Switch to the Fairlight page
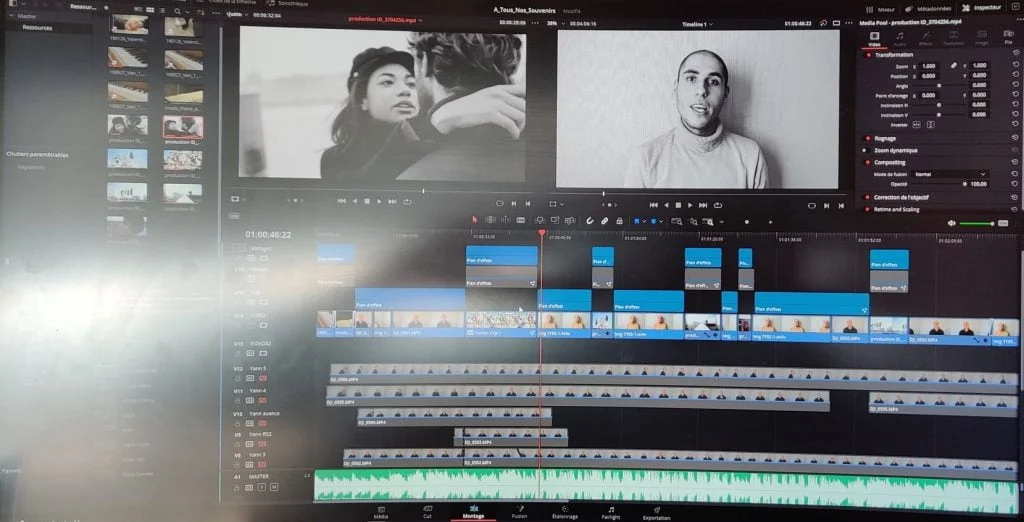The width and height of the screenshot is (1024, 522). tap(611, 512)
